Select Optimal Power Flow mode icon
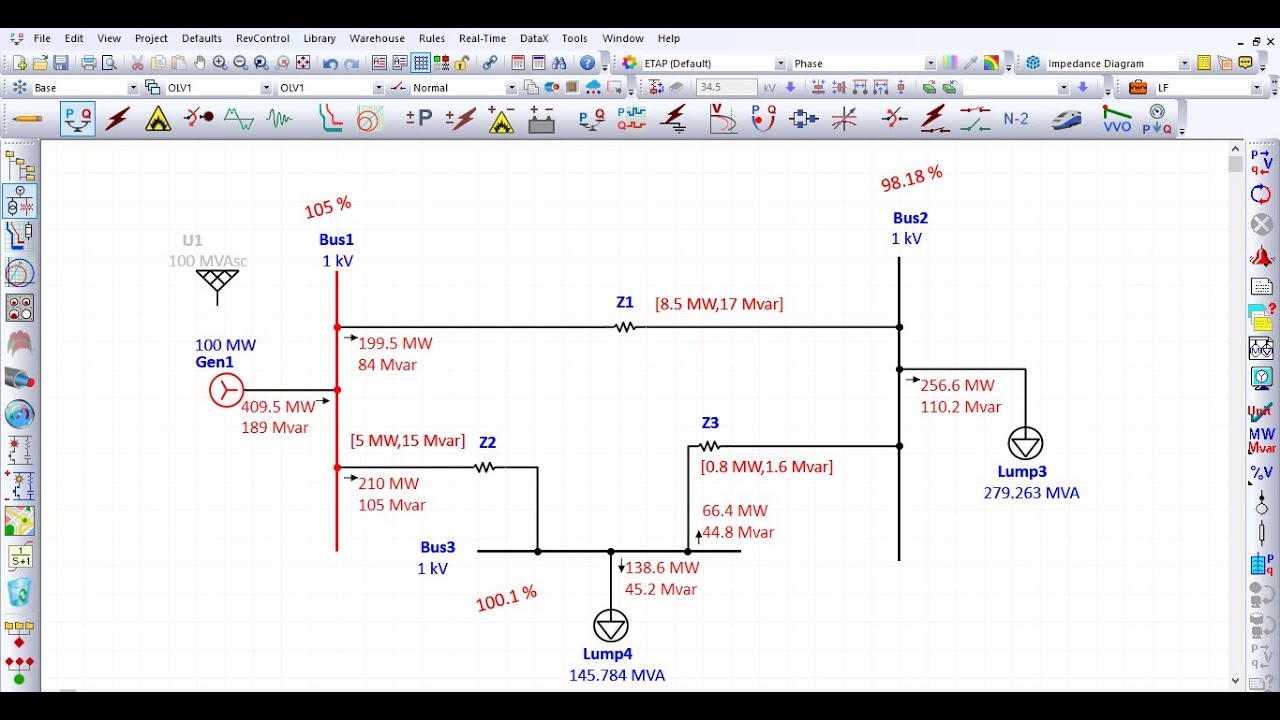Image resolution: width=1280 pixels, height=720 pixels. point(764,119)
